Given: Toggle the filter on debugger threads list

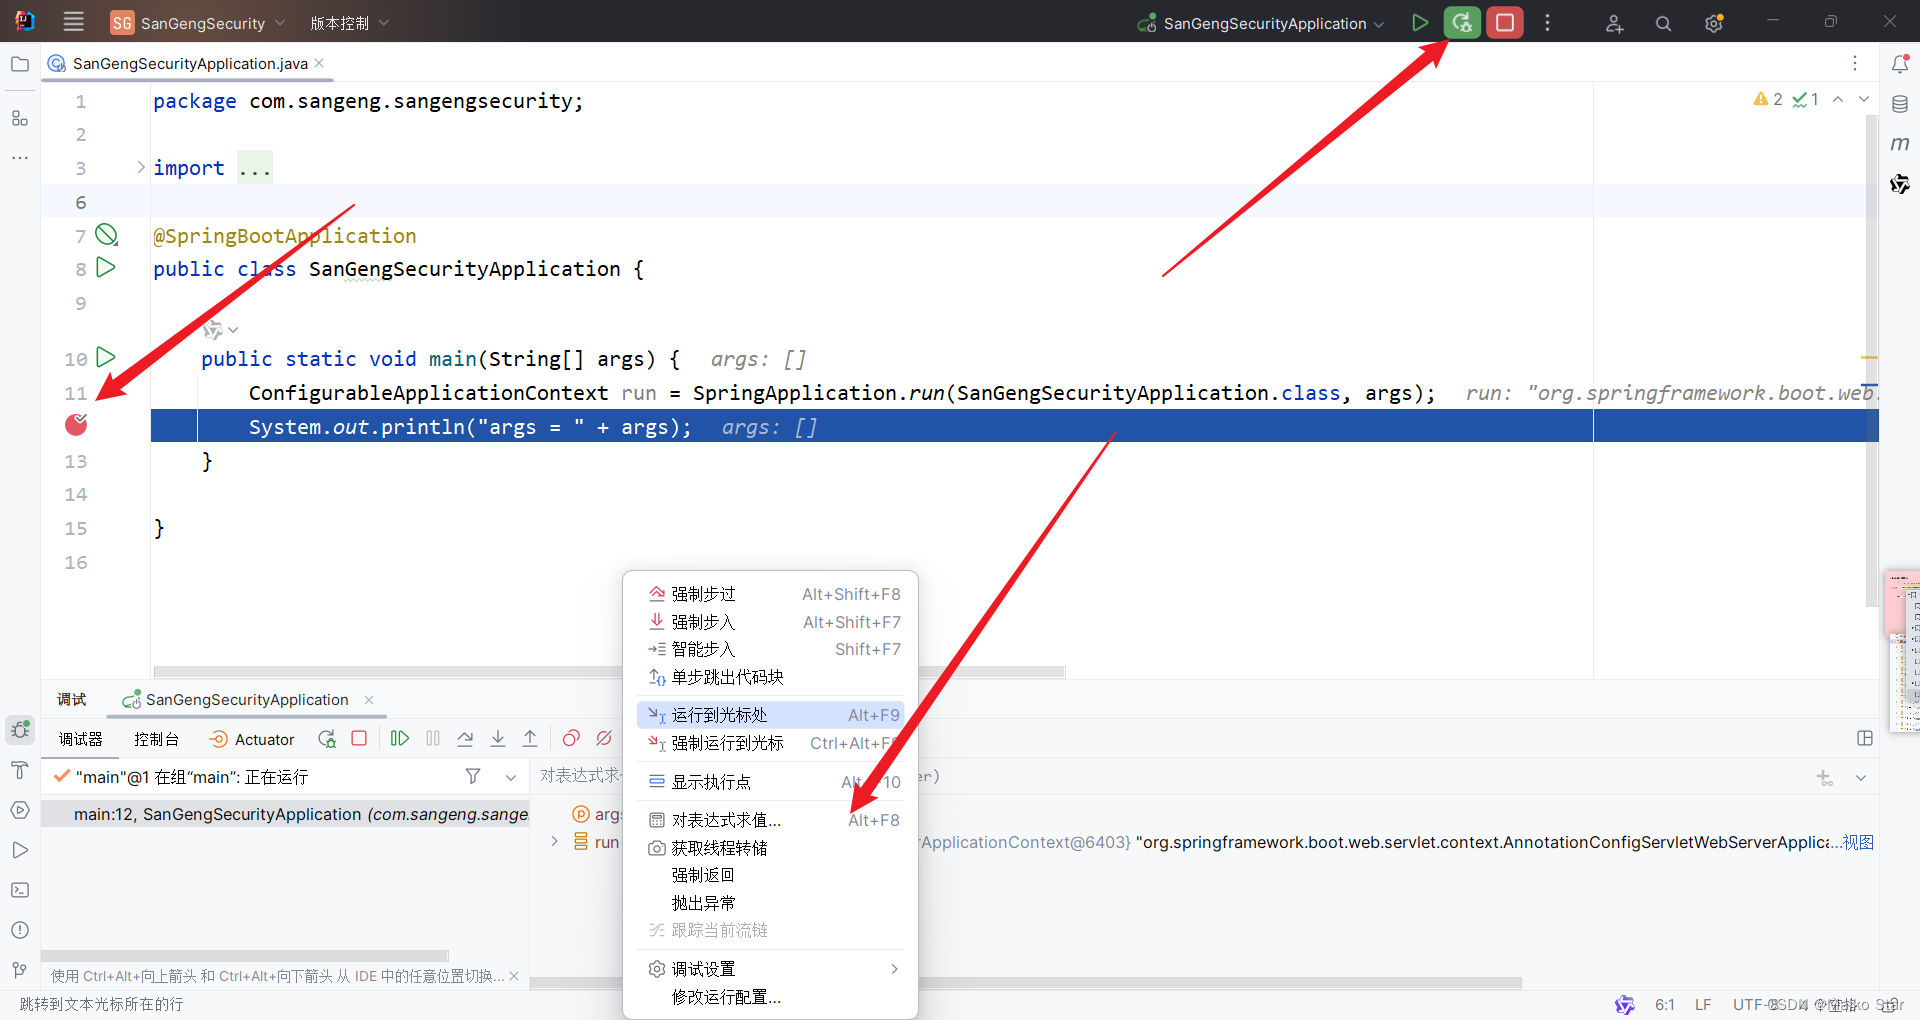Looking at the screenshot, I should point(472,776).
